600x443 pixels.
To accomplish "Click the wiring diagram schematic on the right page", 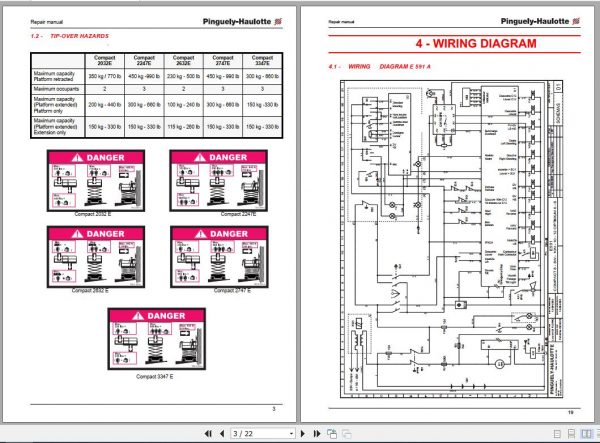I will [452, 239].
